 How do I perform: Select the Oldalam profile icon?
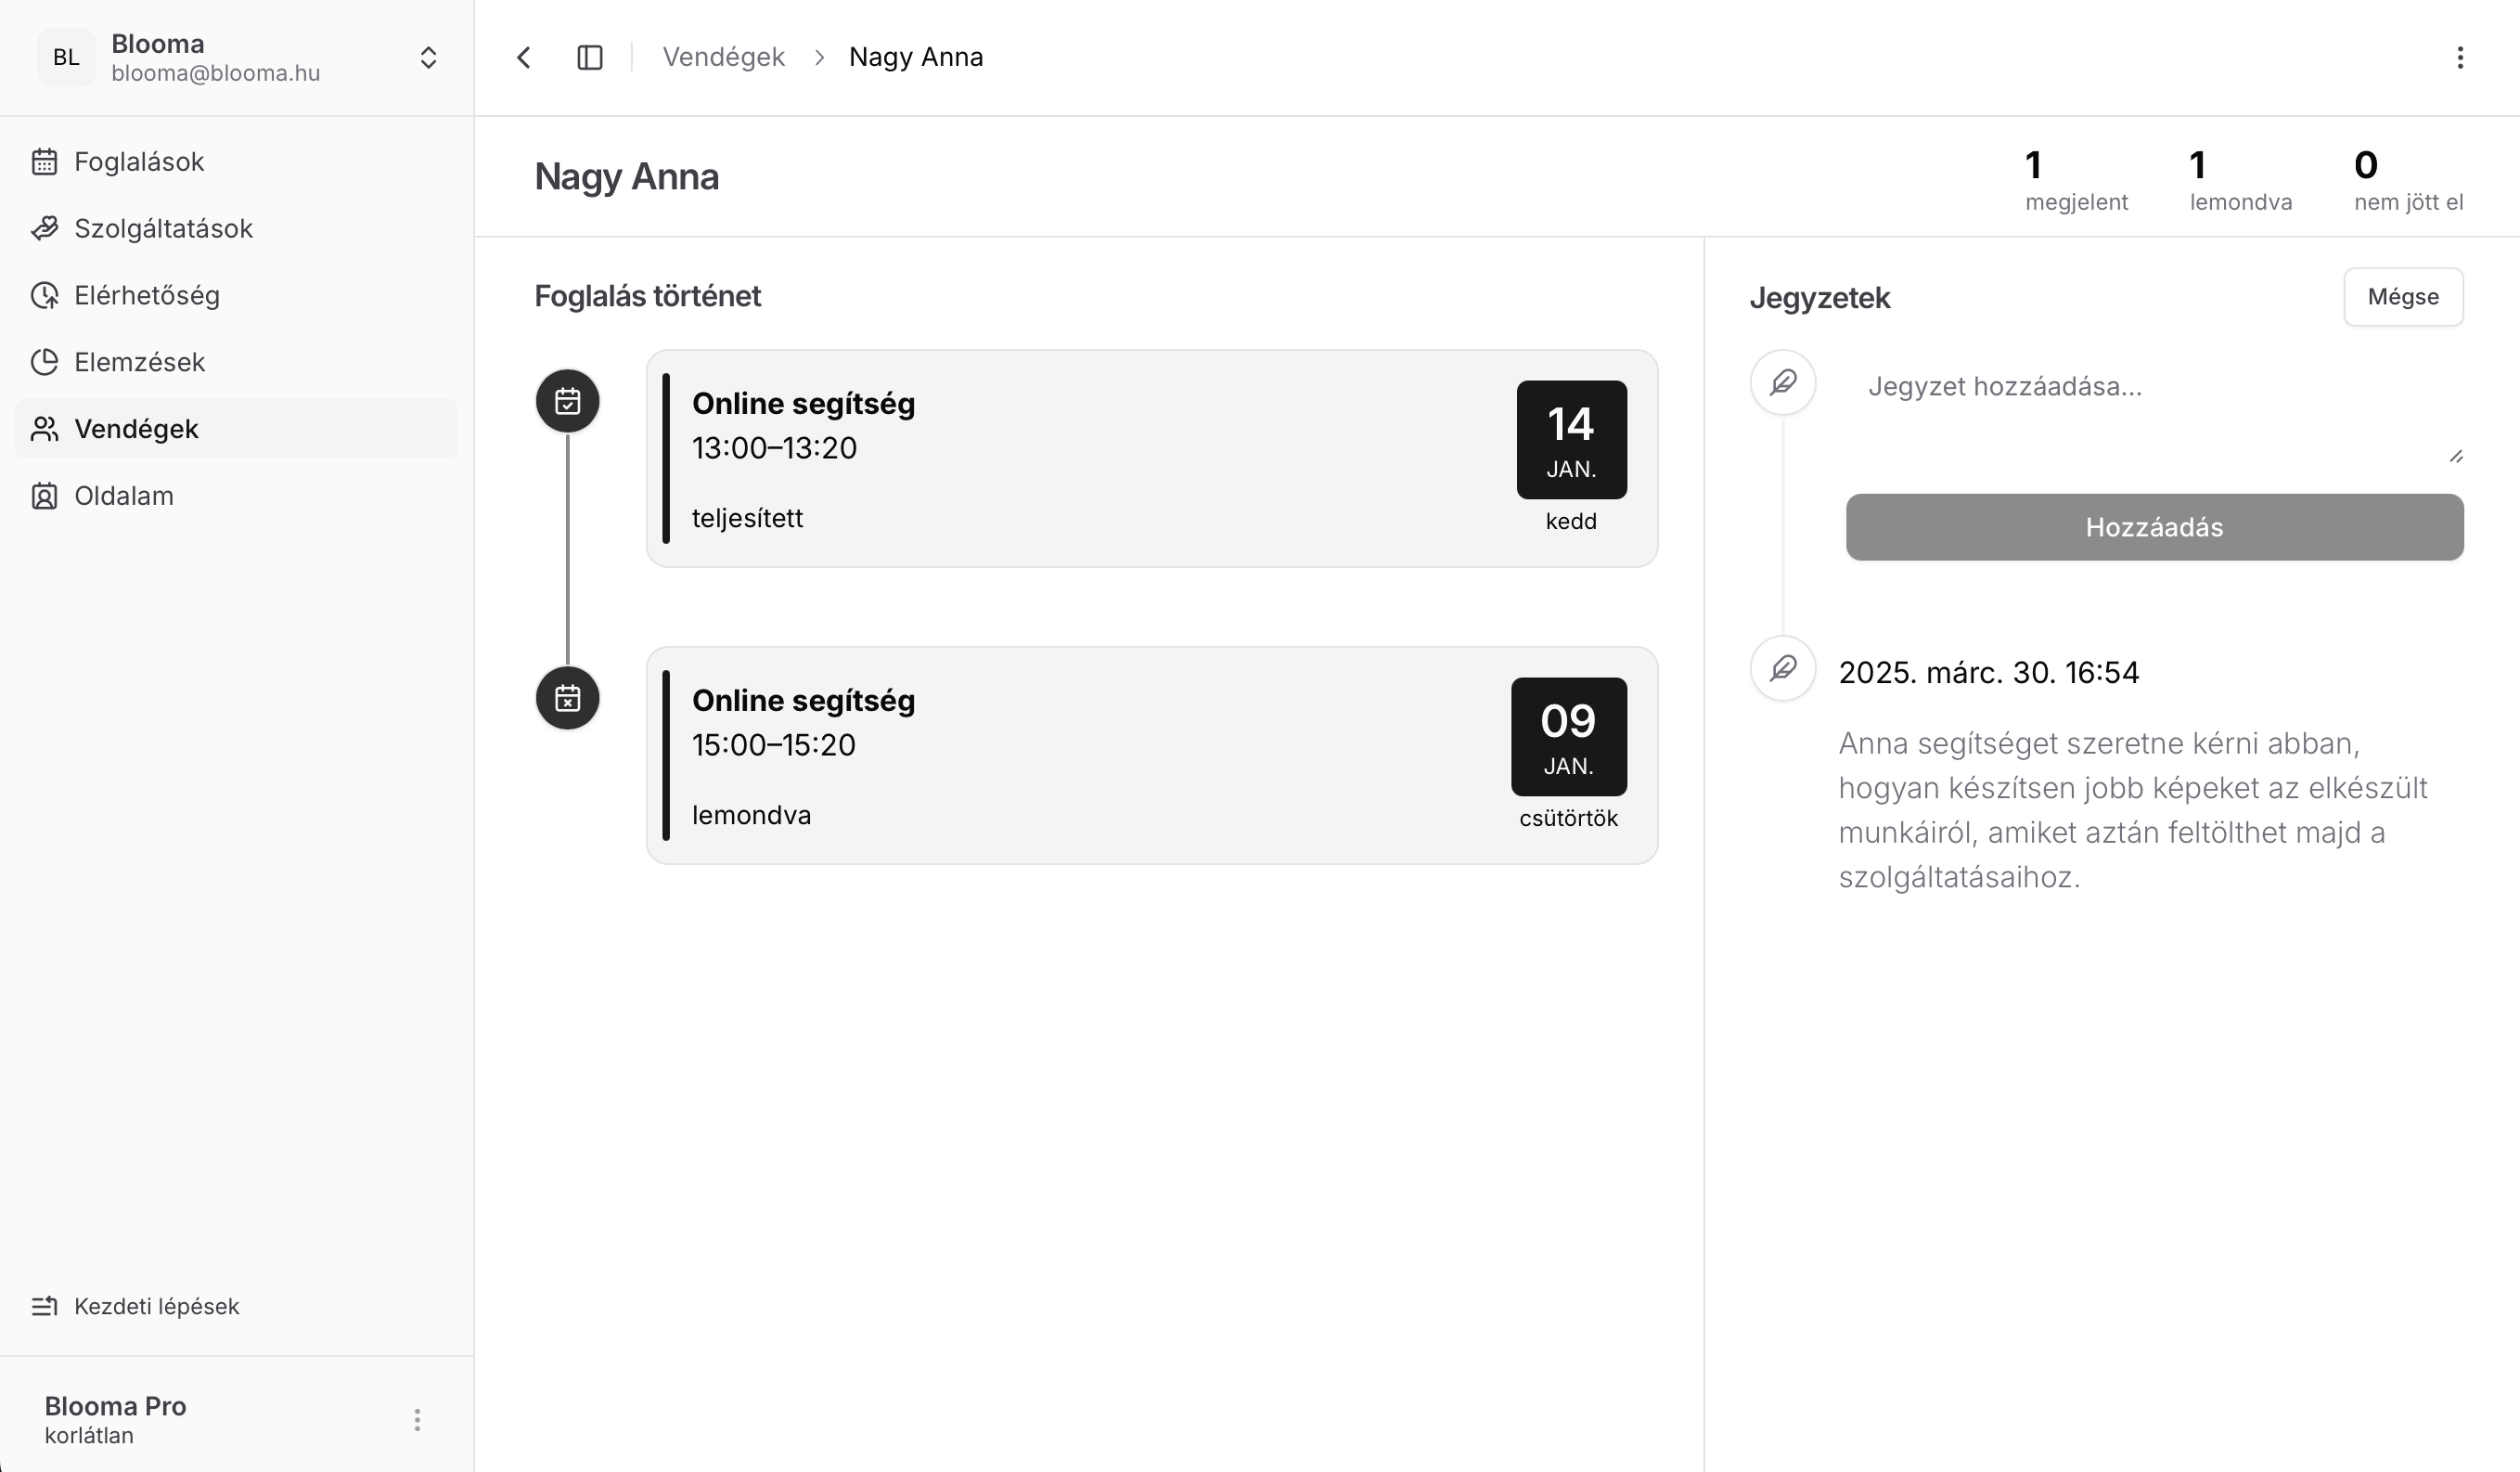pos(44,496)
